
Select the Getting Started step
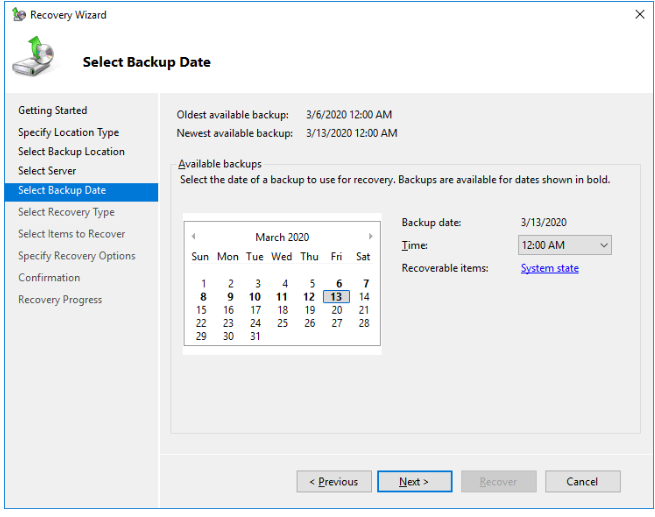tap(53, 110)
